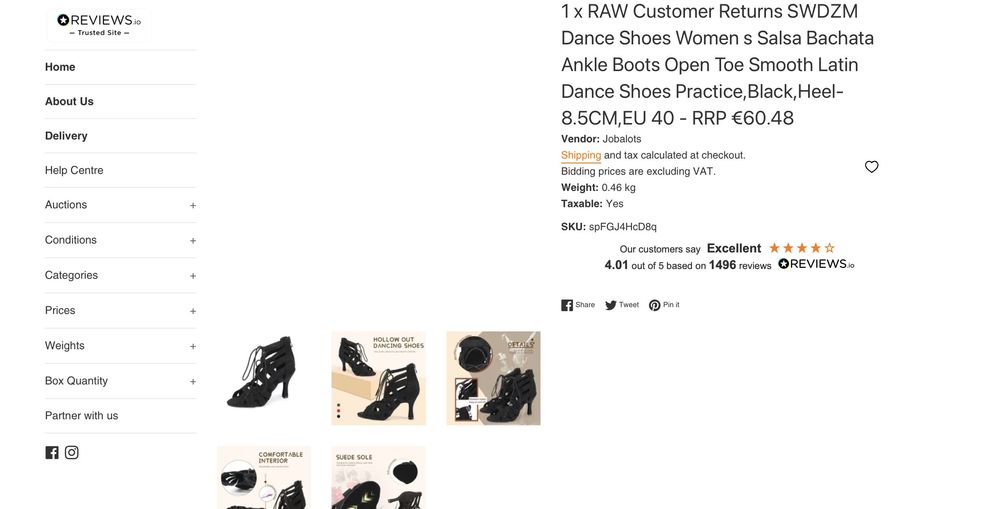
Task: Click the Reviews.io Trusted Site logo
Action: coord(99,24)
